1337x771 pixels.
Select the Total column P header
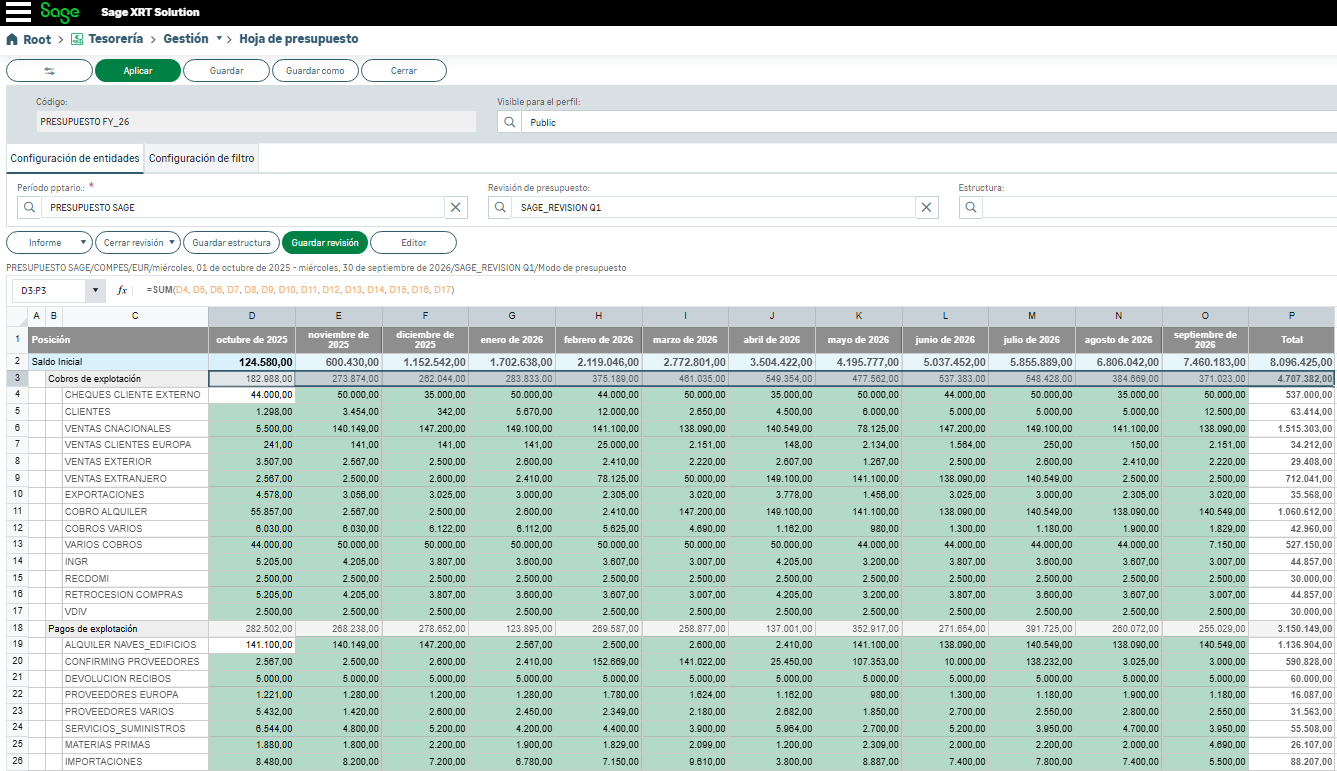click(x=1290, y=316)
